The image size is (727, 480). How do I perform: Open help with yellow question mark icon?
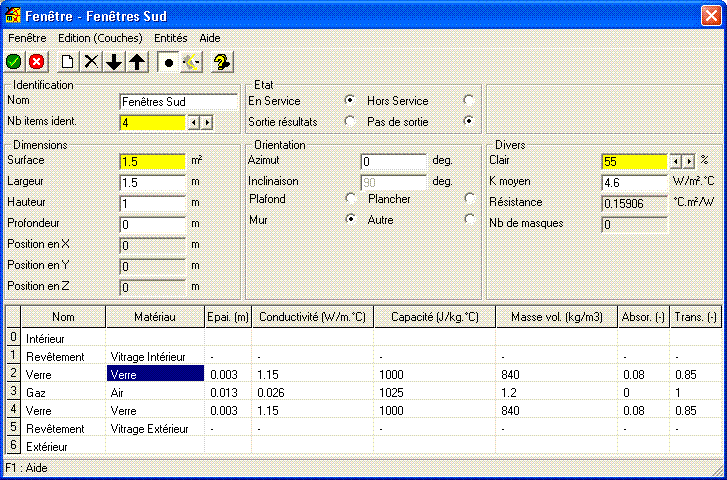(222, 62)
